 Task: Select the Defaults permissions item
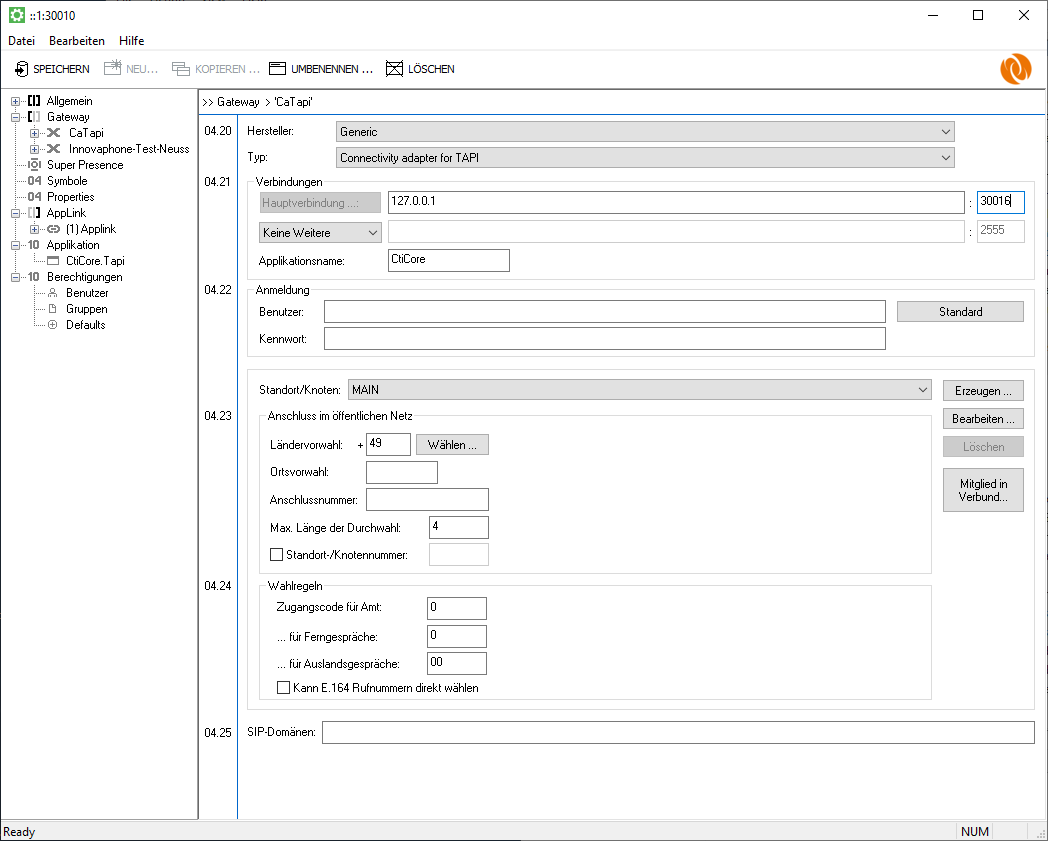click(85, 325)
